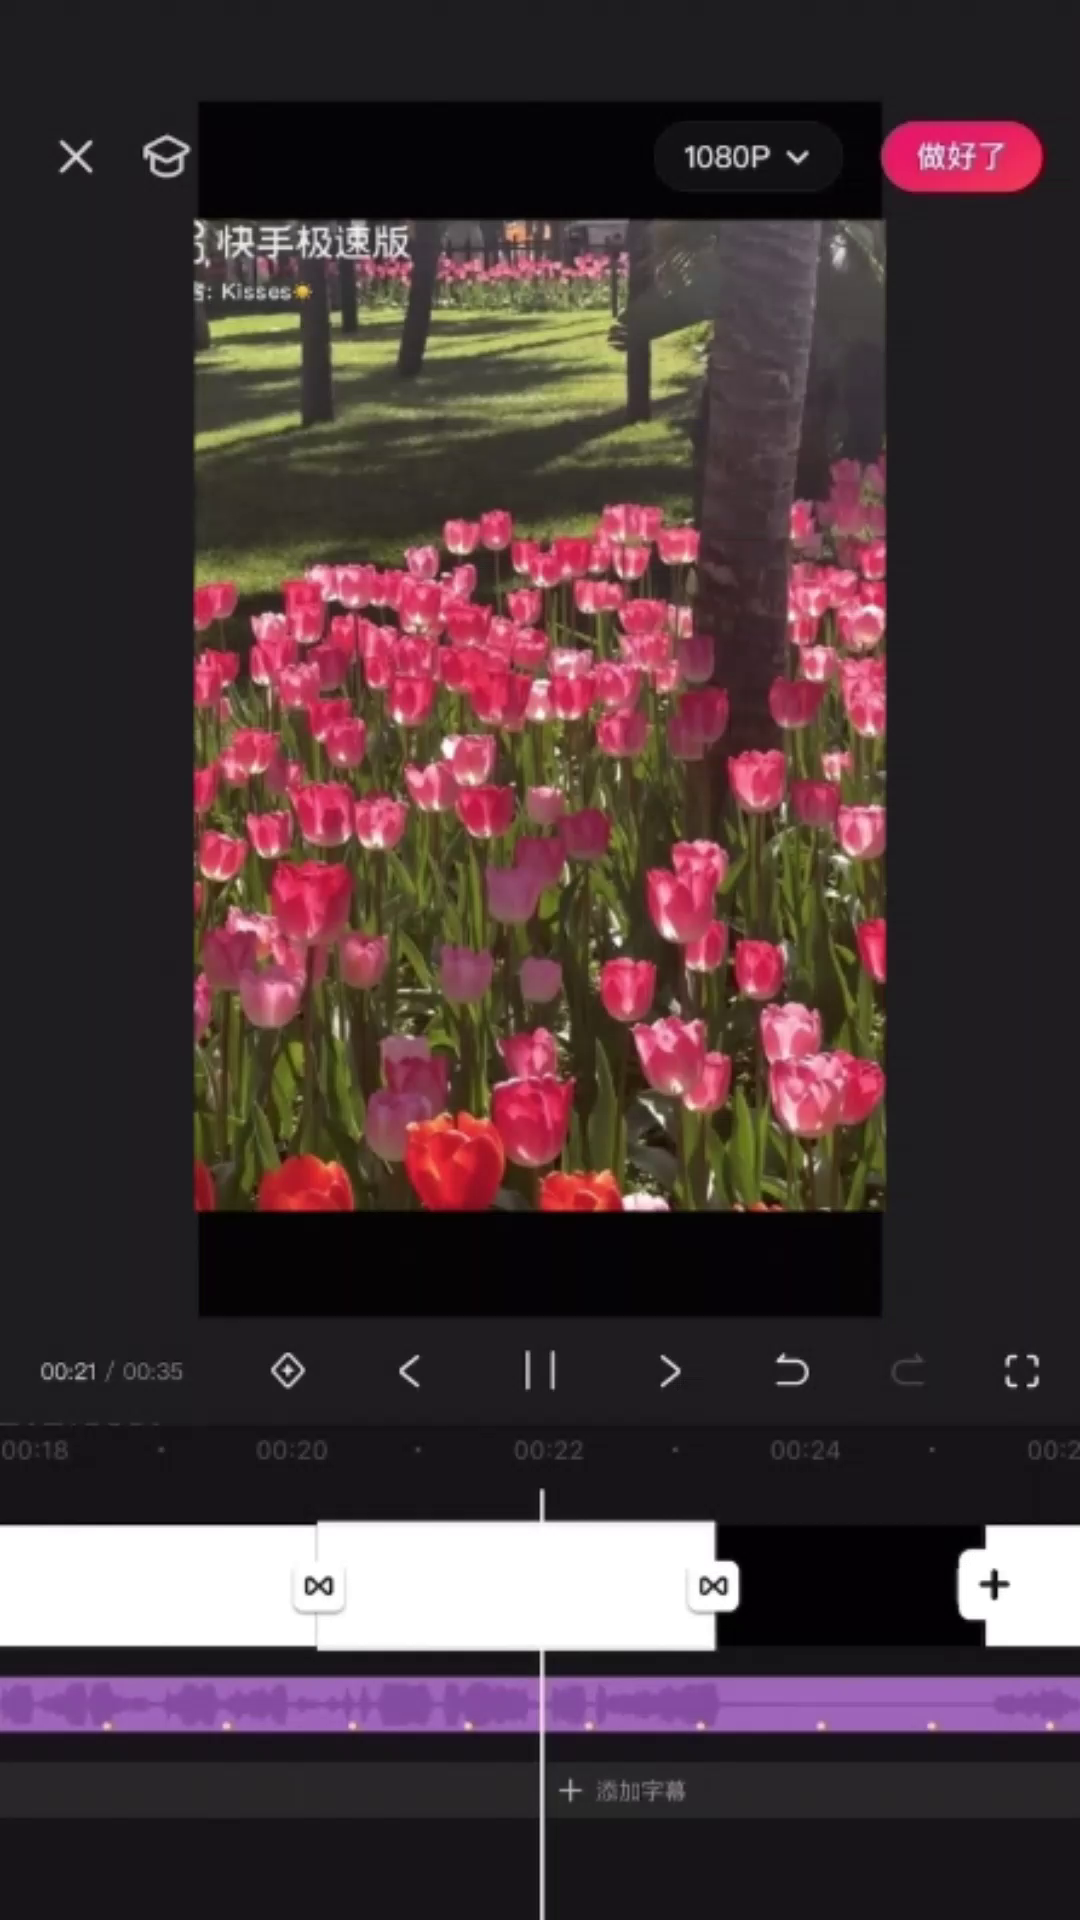1080x1920 pixels.
Task: Step to previous frame arrow
Action: (x=410, y=1370)
